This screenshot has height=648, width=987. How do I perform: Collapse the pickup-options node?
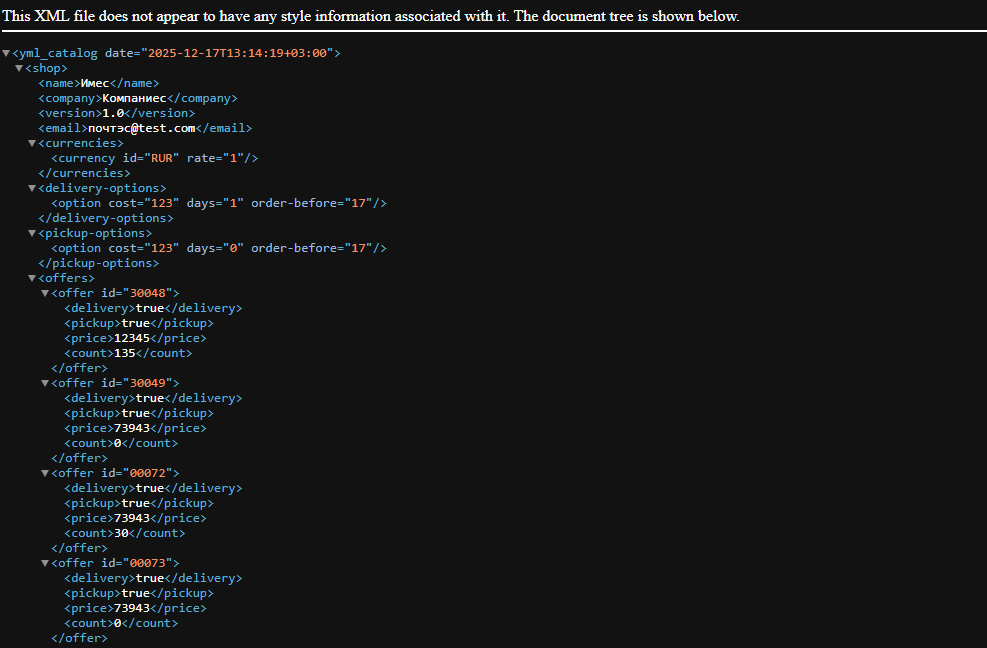(32, 232)
